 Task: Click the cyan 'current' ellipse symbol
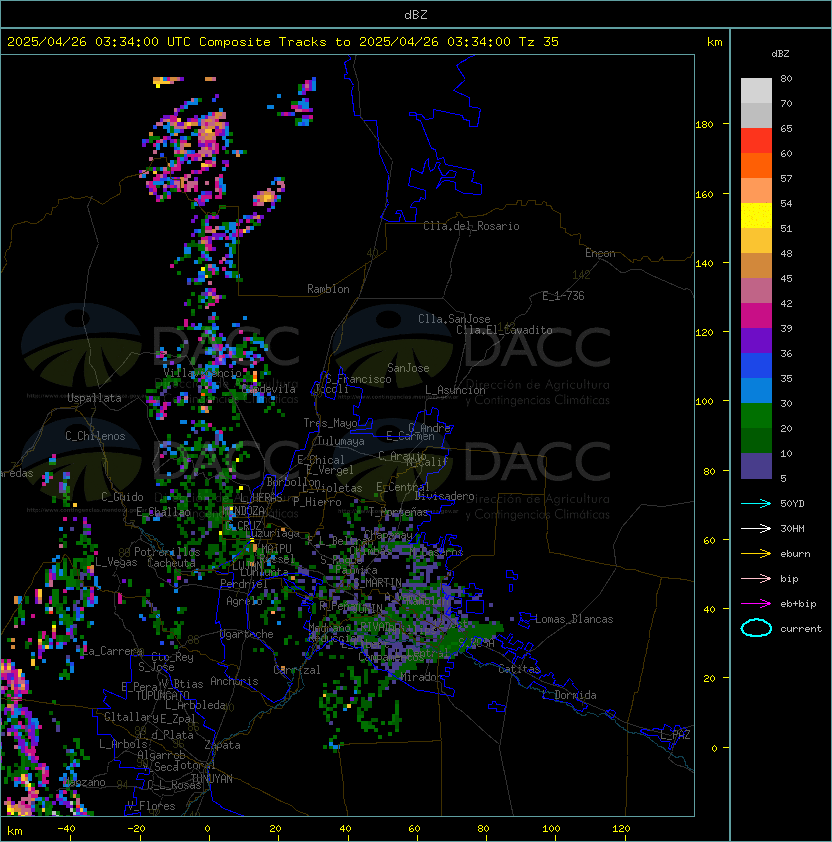click(x=756, y=628)
